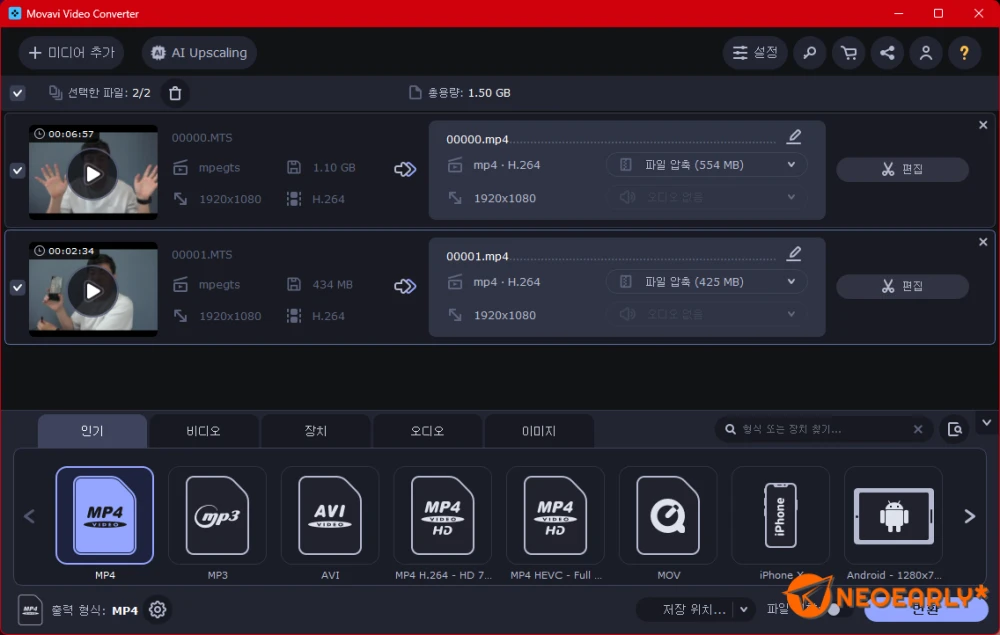Click Edit (편집) for 00001.mp4
Viewport: 1000px width, 635px height.
[902, 286]
